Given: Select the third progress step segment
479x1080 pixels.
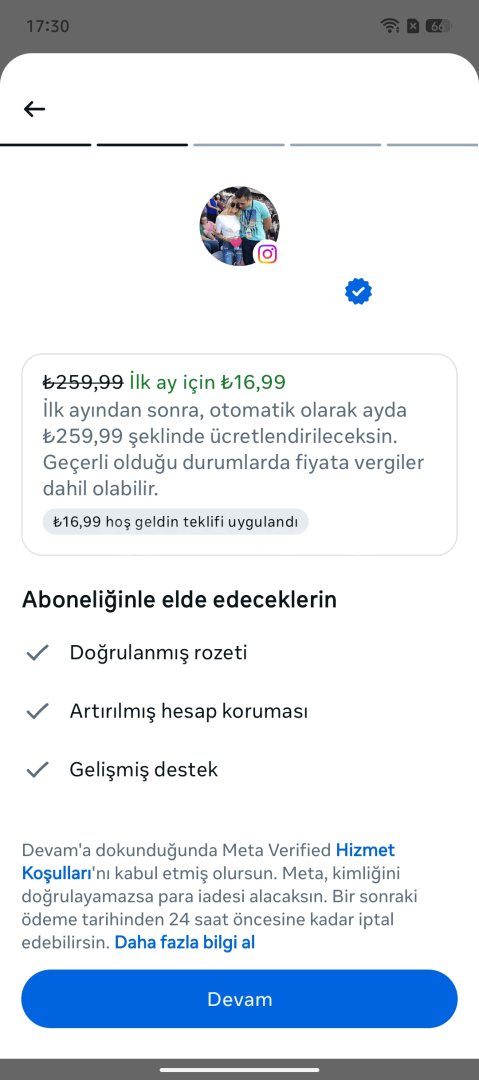Looking at the screenshot, I should [x=239, y=145].
